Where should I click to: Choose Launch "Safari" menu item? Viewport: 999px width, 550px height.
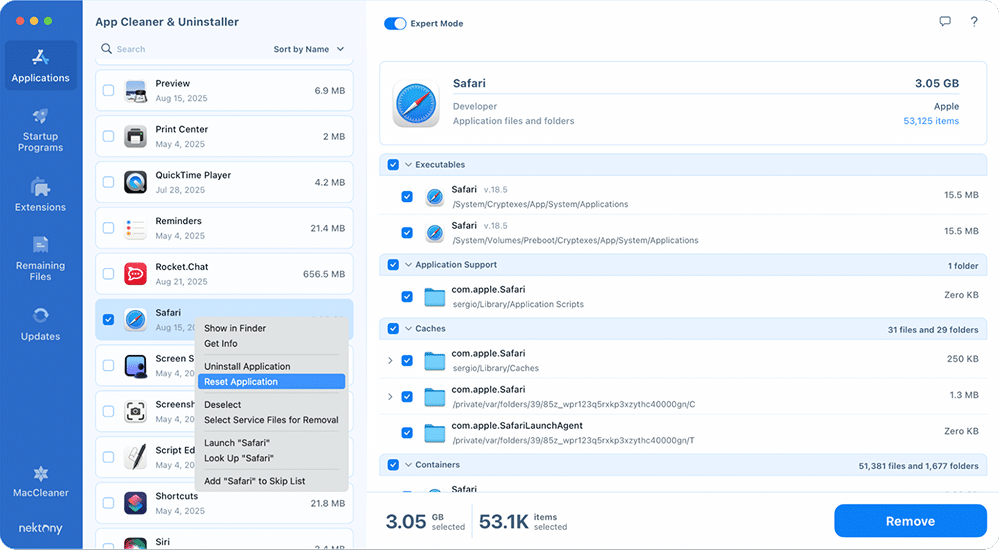click(x=271, y=443)
